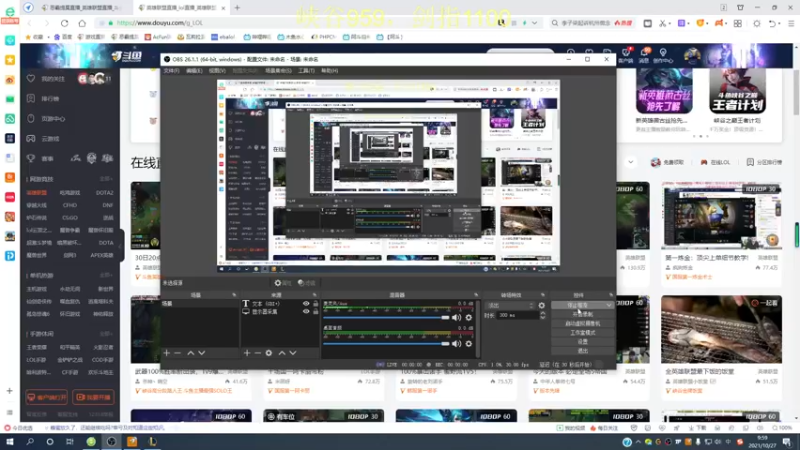This screenshot has width=800, height=450.
Task: Open Douyu creator center lightbulb icon
Action: 663,55
